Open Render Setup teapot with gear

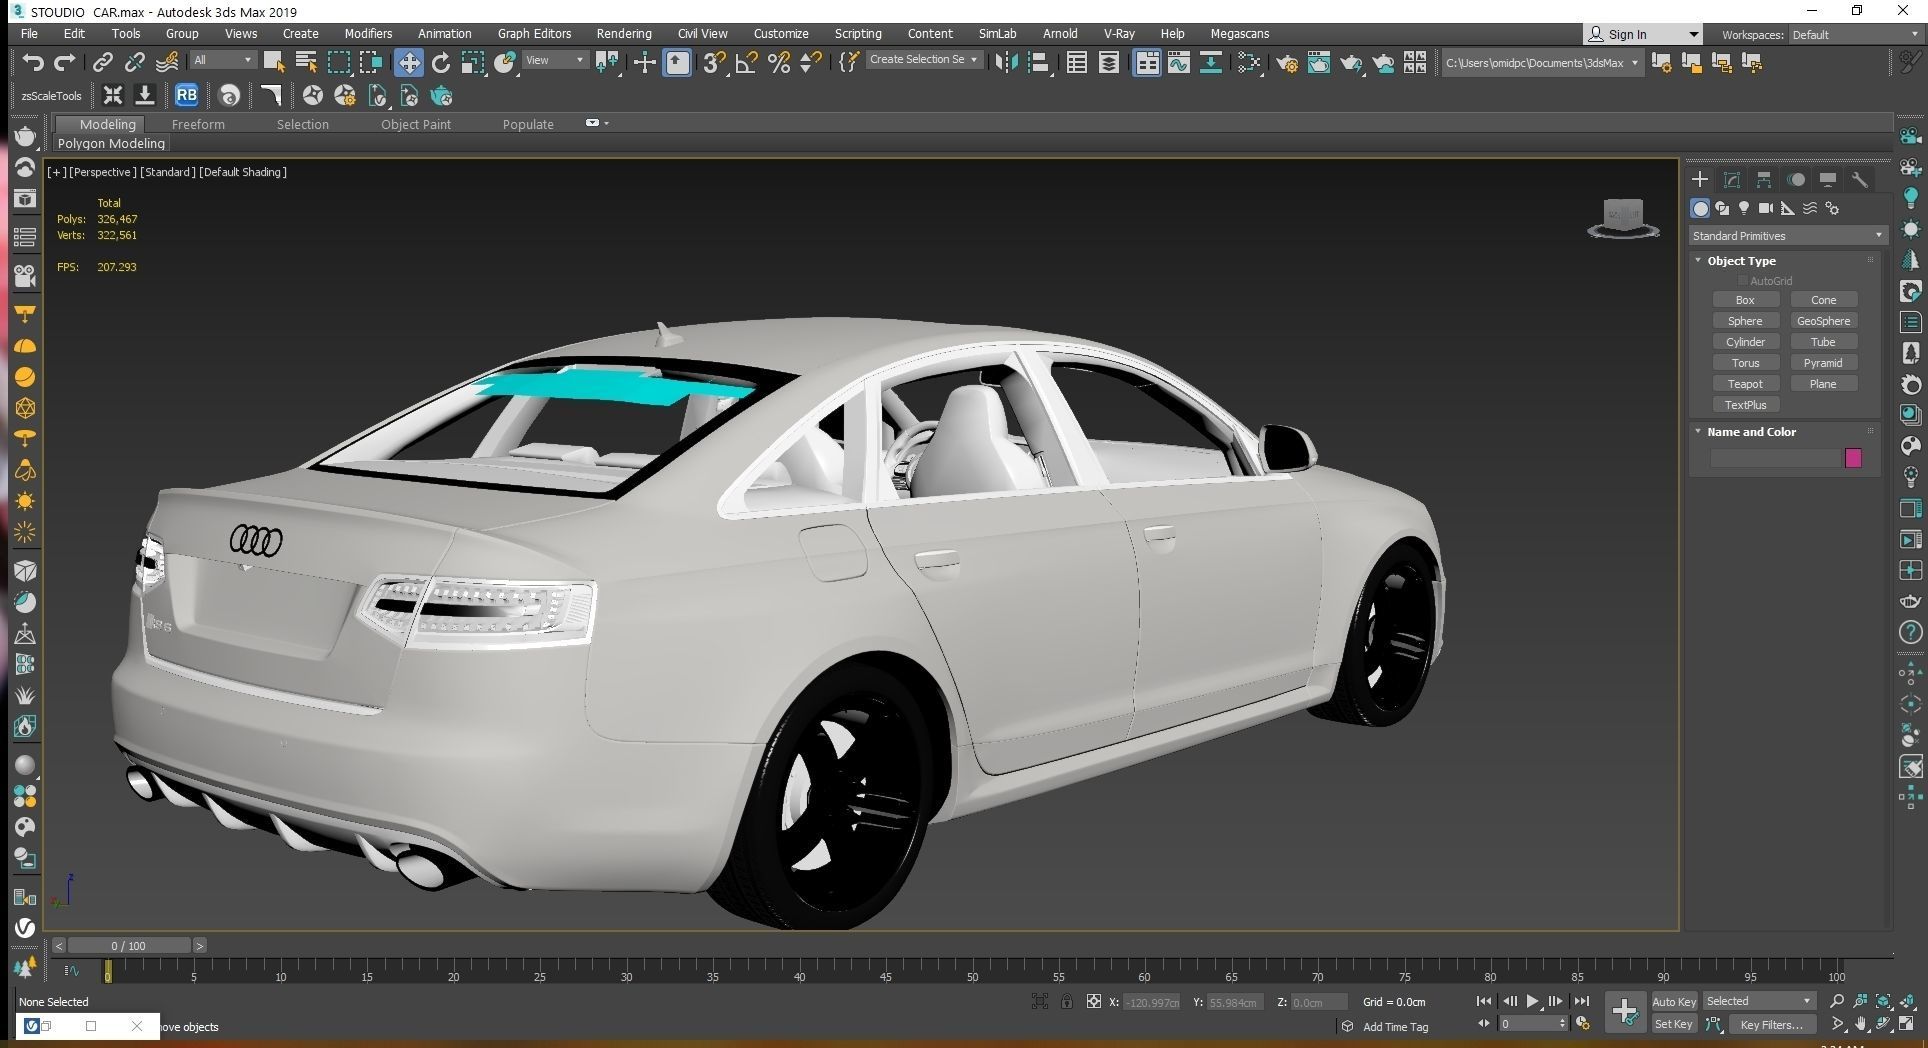[1287, 63]
